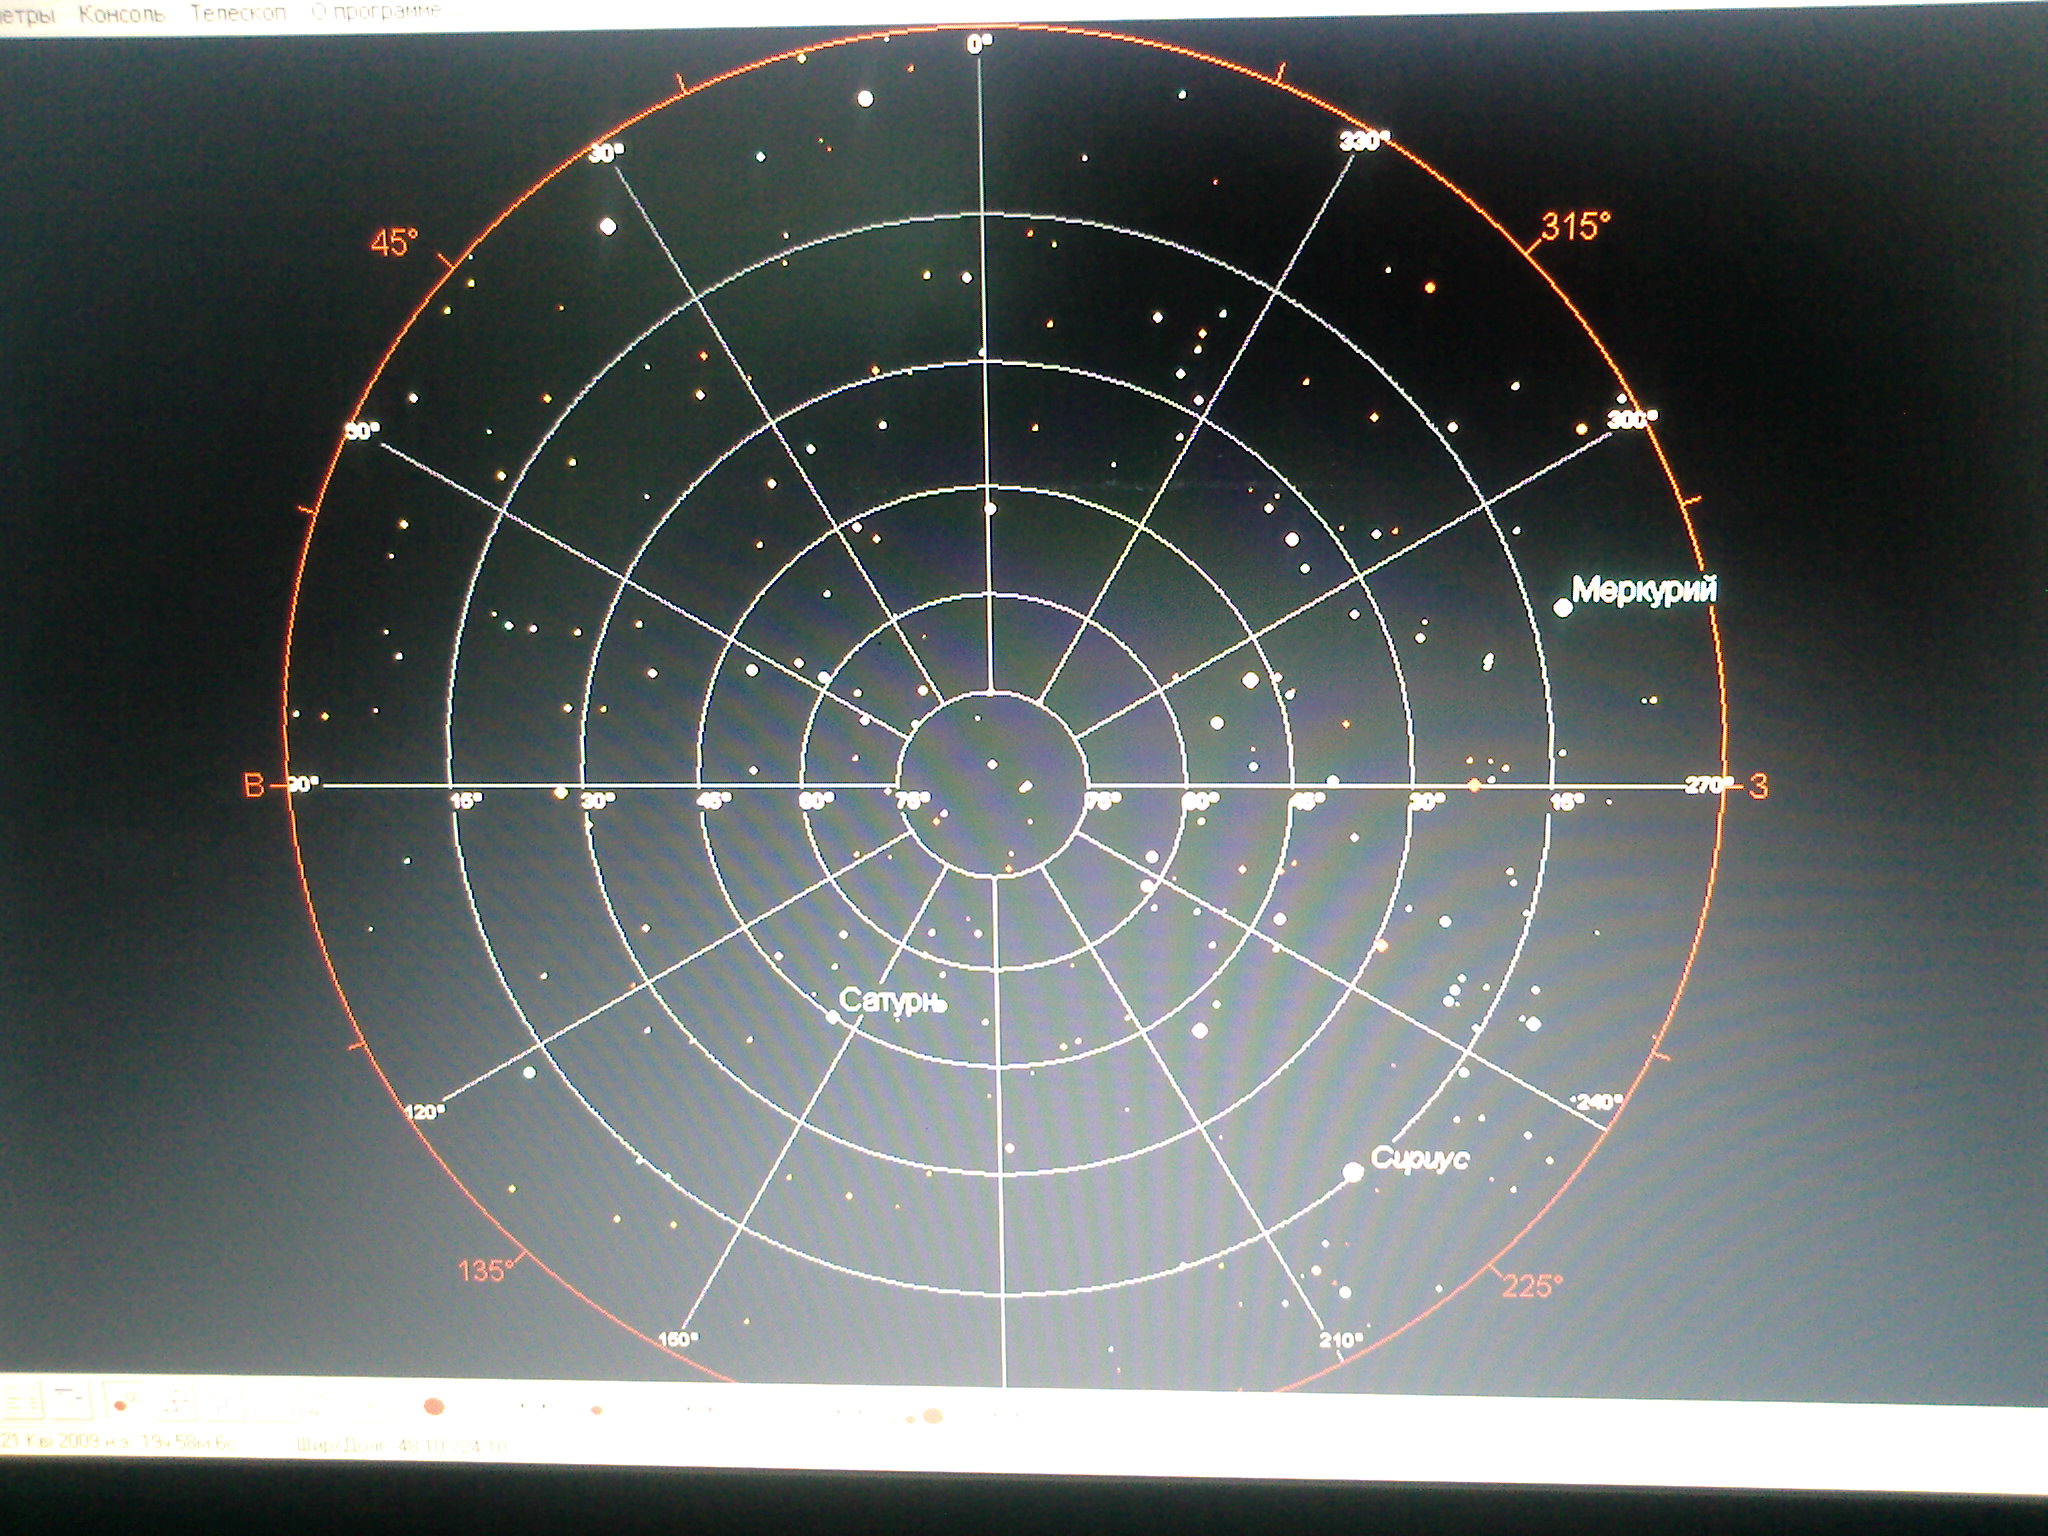2048x1536 pixels.
Task: Click the toolbar icon with short dashes
Action: pos(70,1399)
